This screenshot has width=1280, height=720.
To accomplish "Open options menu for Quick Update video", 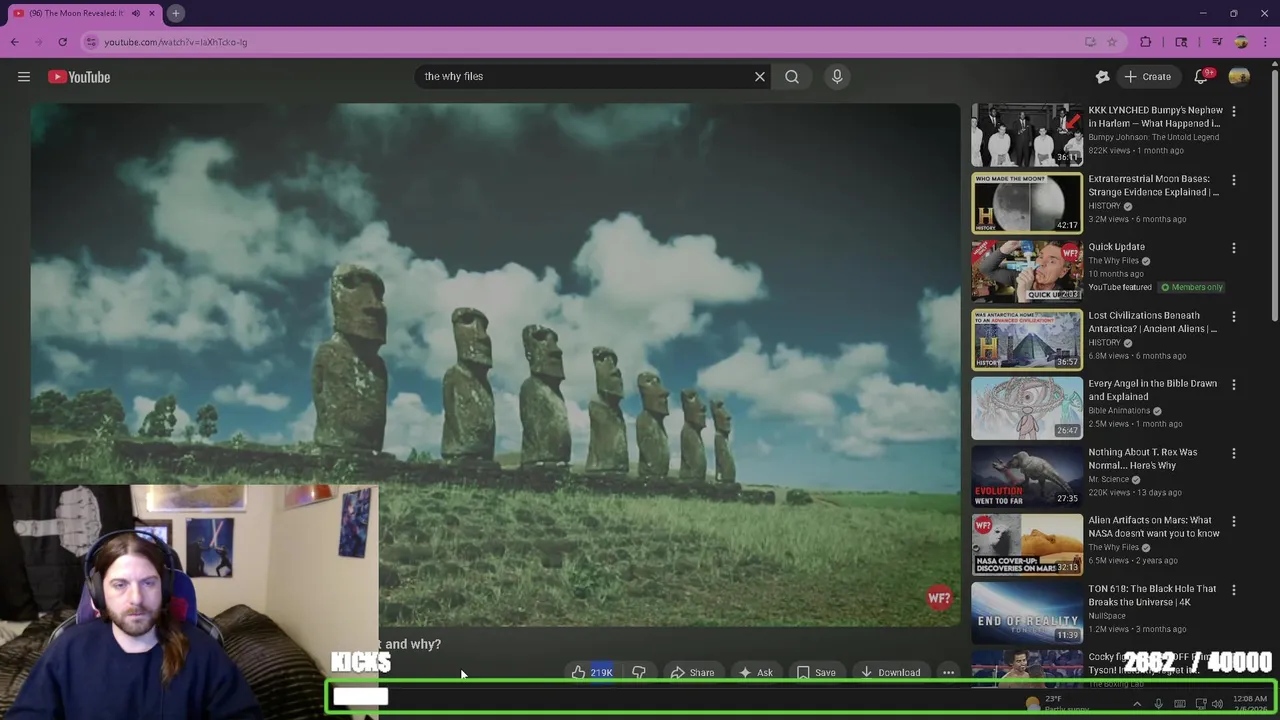I will pyautogui.click(x=1233, y=248).
